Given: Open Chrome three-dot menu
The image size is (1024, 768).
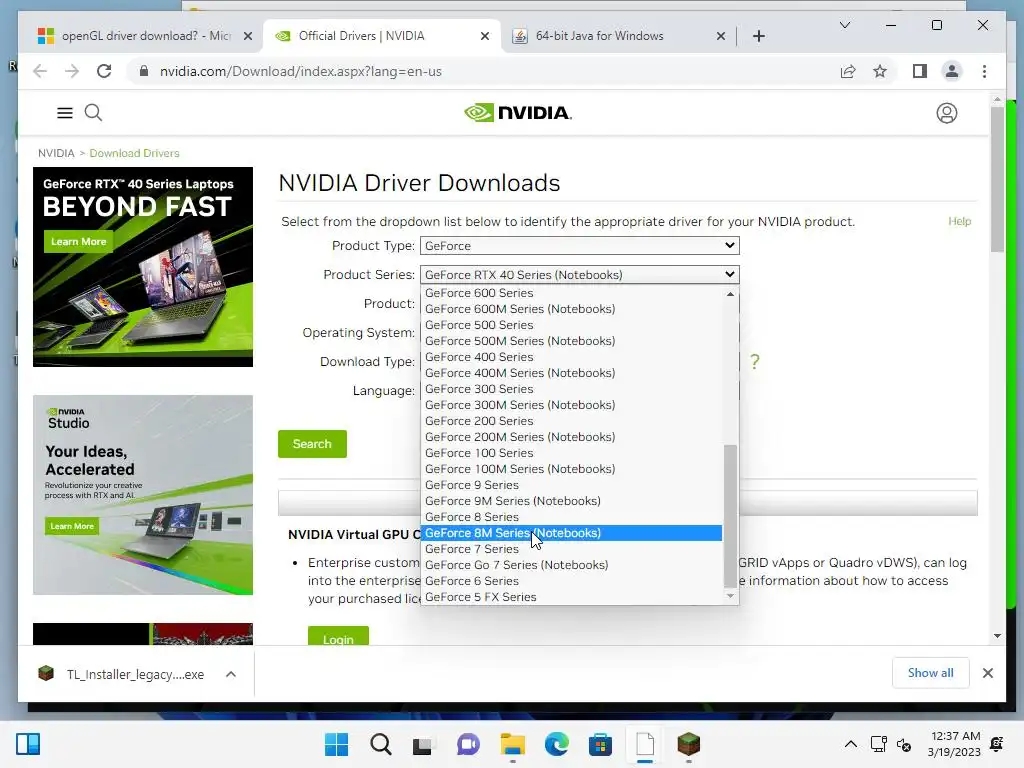Looking at the screenshot, I should click(984, 71).
